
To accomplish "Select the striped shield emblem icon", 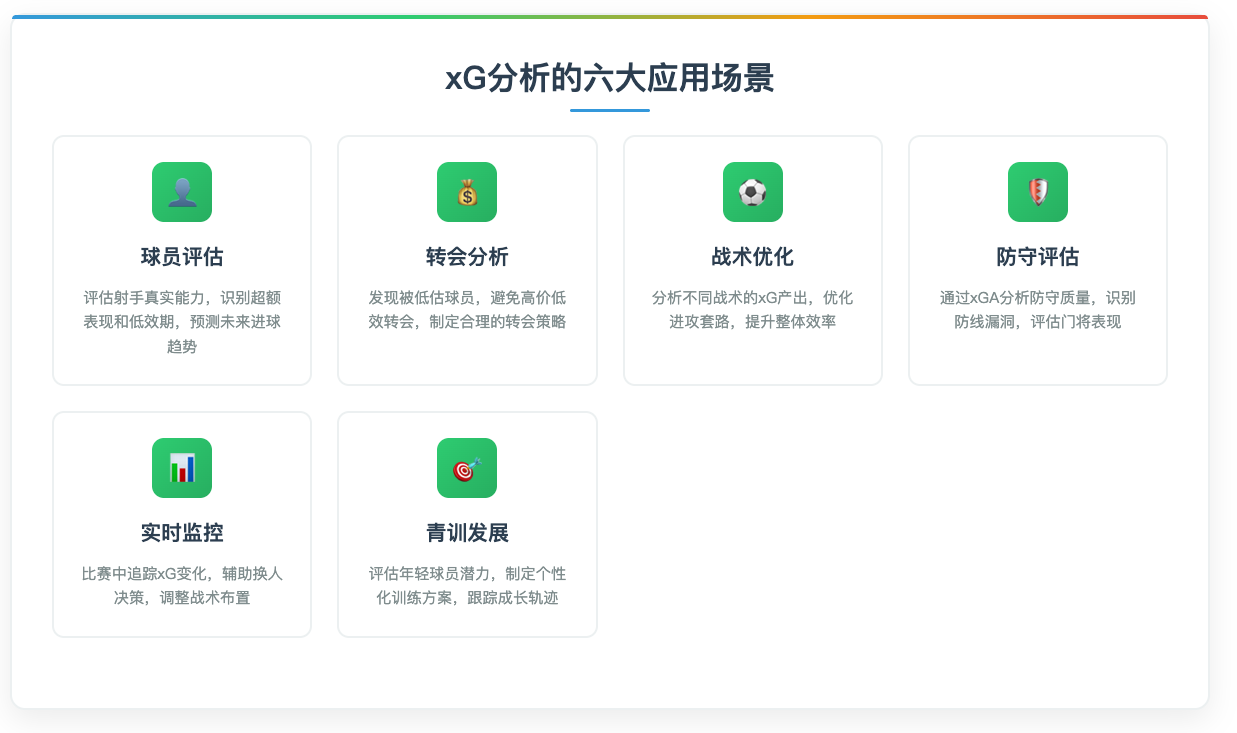I will [1037, 192].
